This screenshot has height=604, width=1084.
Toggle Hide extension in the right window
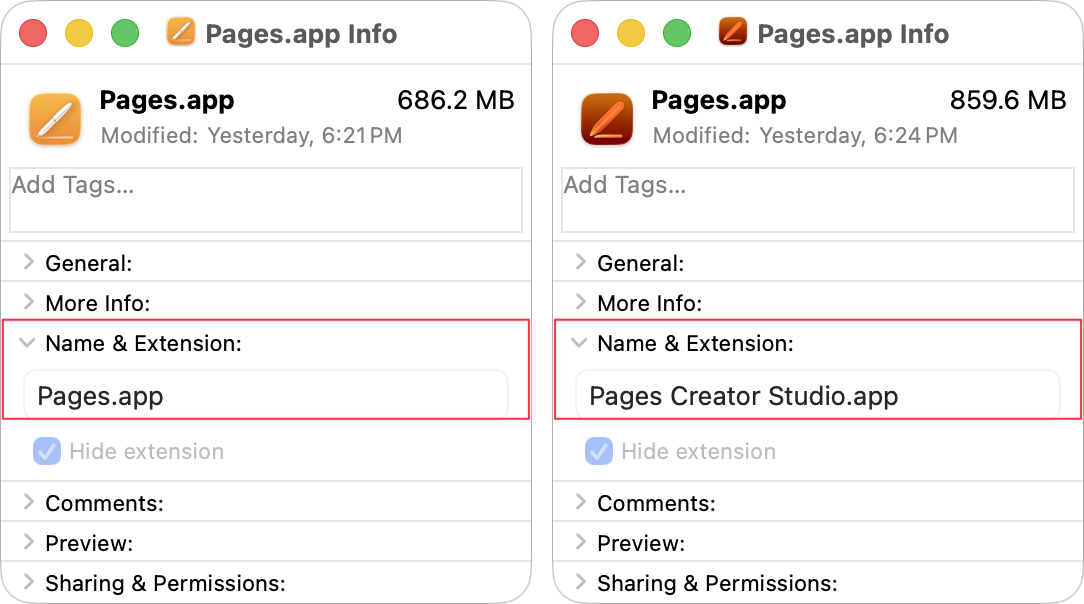click(x=599, y=451)
